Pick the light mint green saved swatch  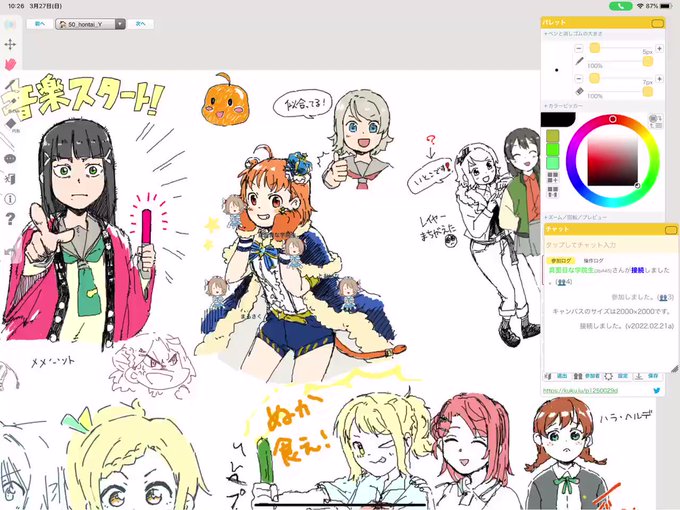(x=552, y=163)
